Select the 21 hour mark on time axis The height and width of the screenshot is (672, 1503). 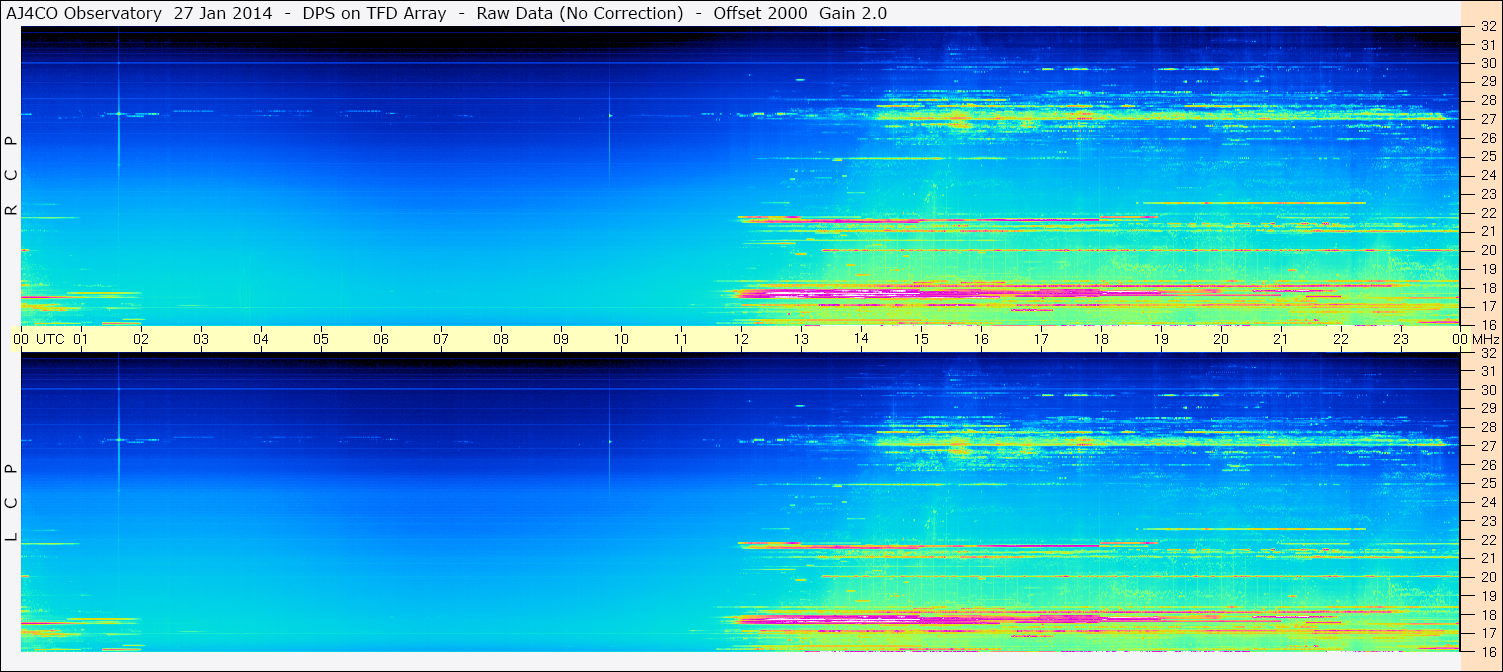click(x=1281, y=339)
